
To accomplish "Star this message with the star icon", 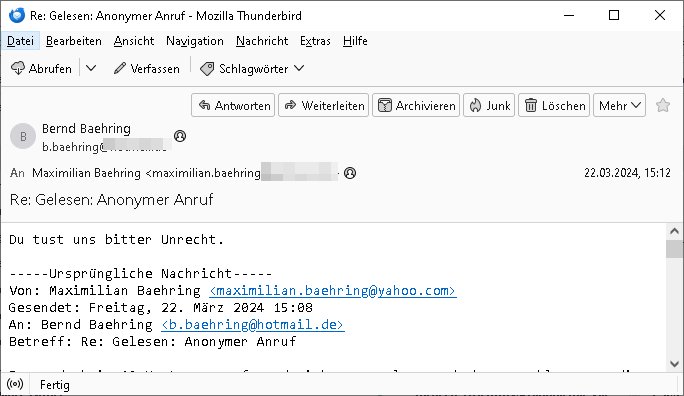I will (663, 106).
